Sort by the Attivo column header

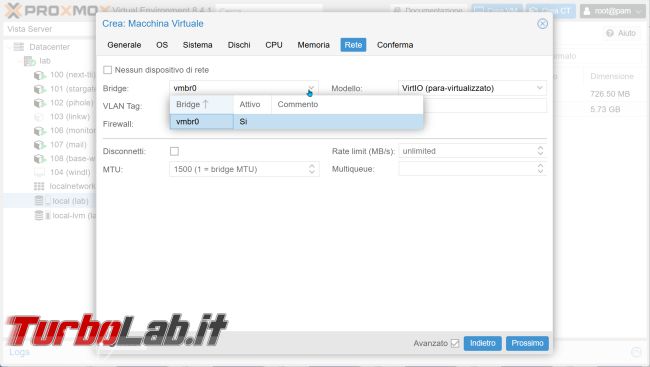(252, 105)
